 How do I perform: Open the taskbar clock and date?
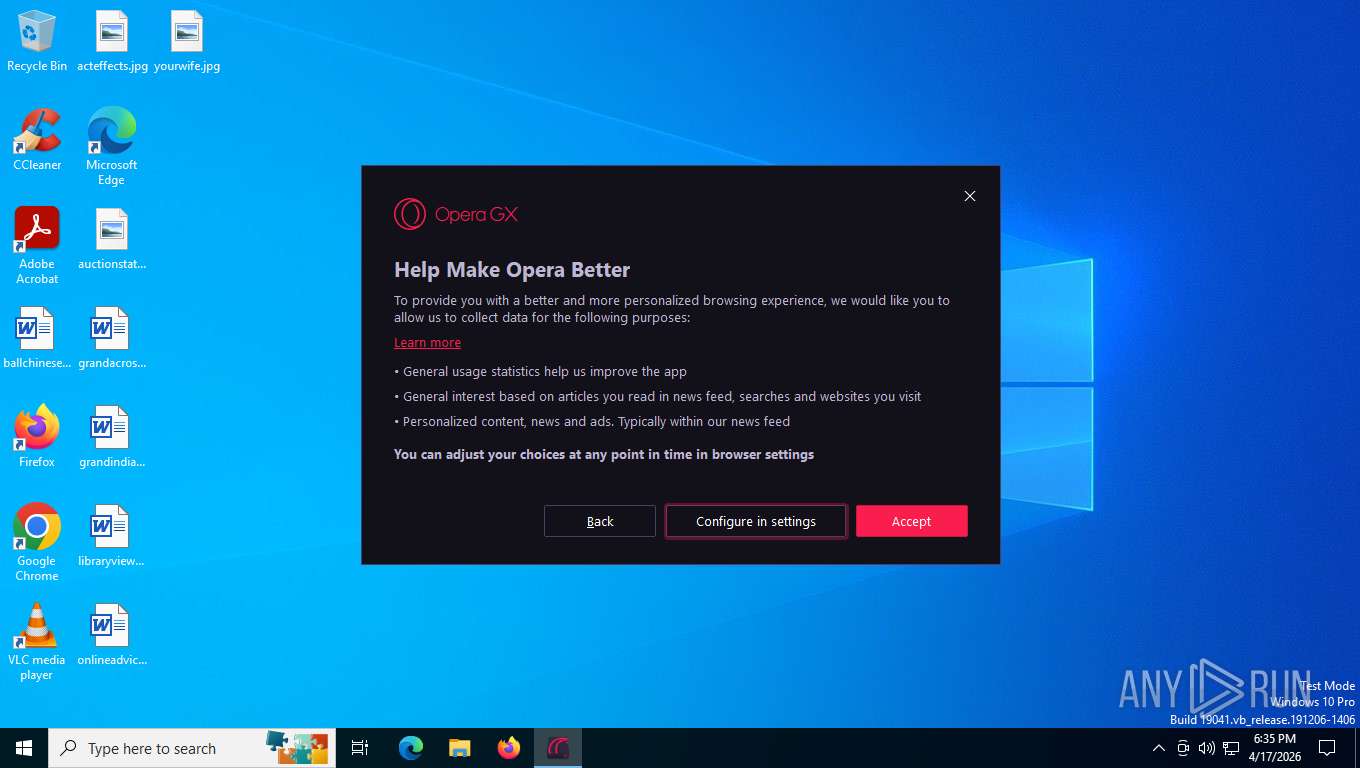pos(1274,748)
